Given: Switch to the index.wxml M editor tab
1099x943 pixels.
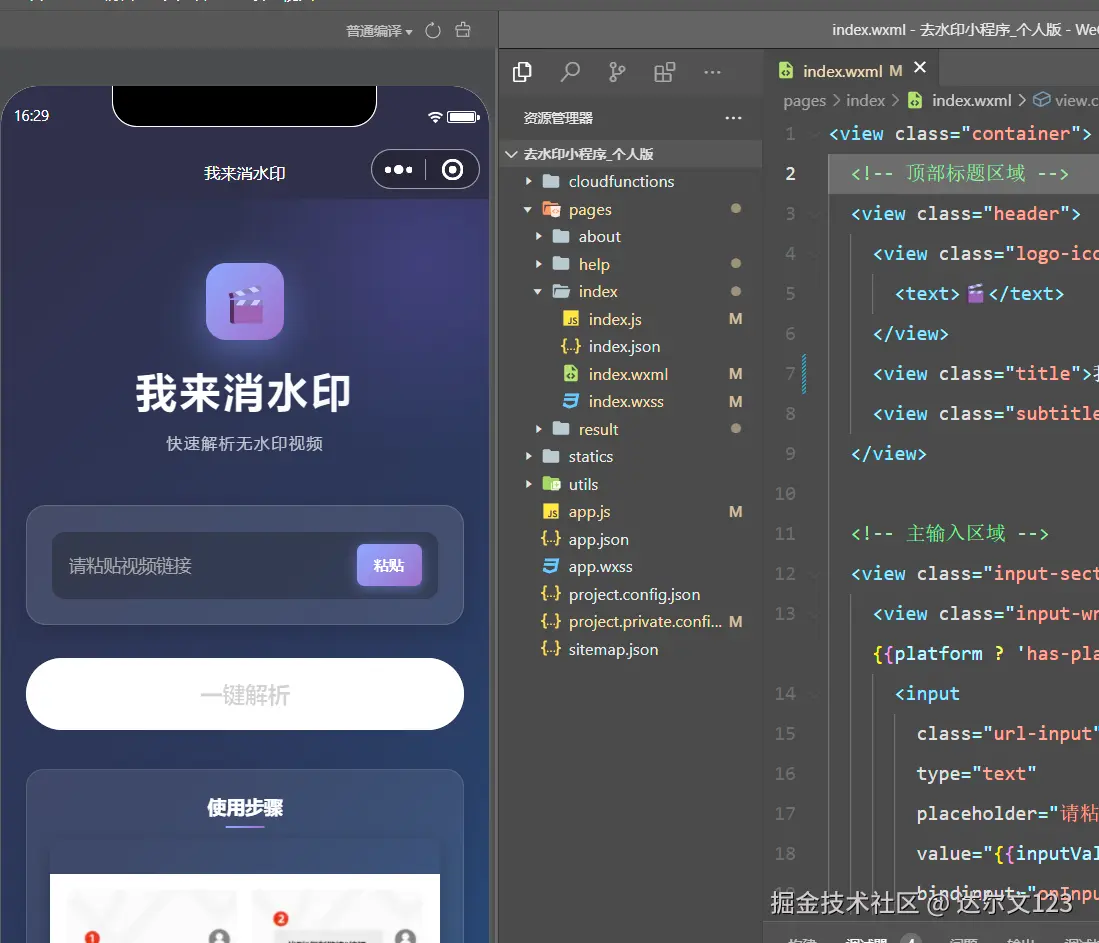Looking at the screenshot, I should click(852, 71).
